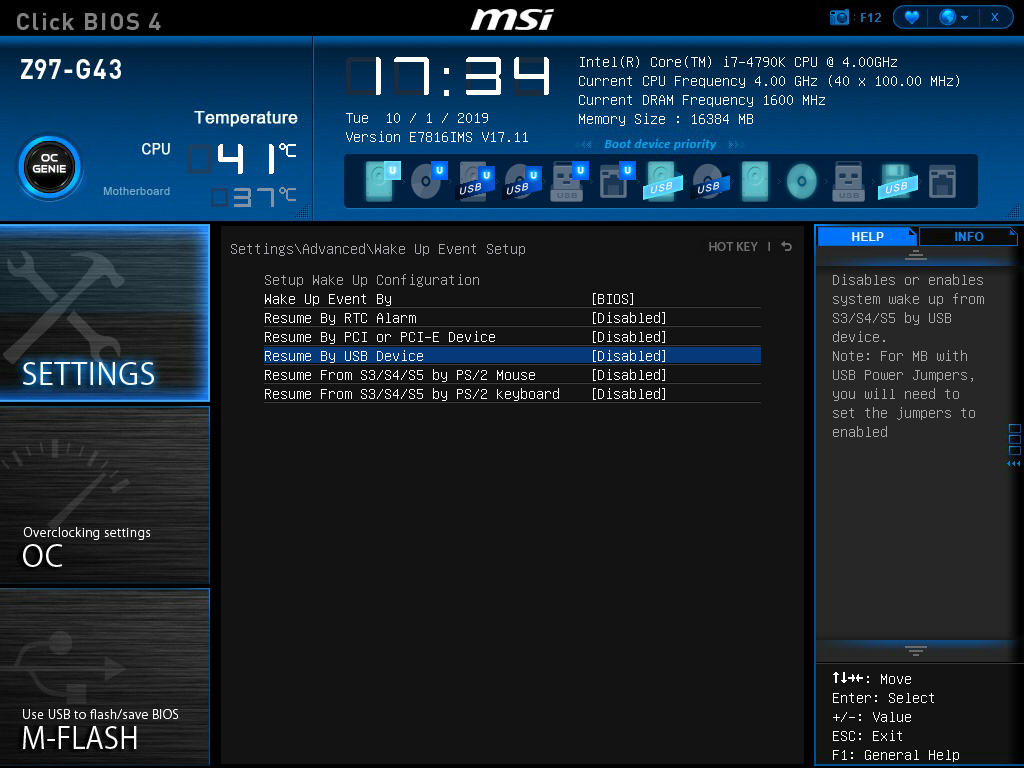
Task: Select the non-UEFI USB CD/DVD boot icon
Action: (709, 181)
